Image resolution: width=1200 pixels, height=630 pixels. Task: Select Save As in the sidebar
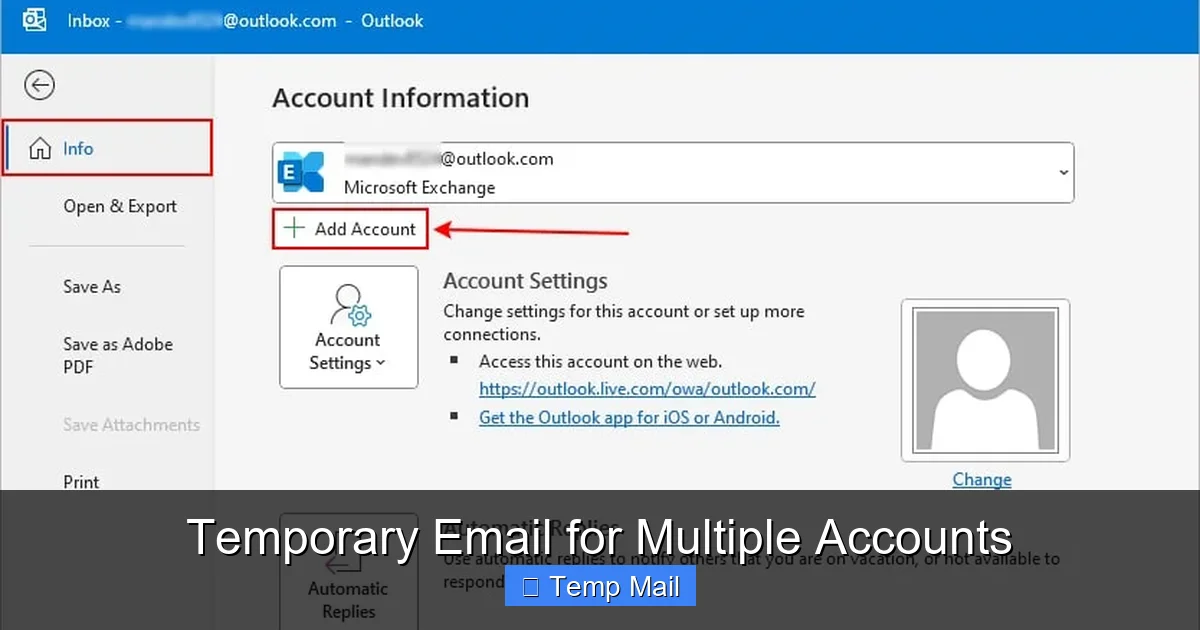(92, 287)
